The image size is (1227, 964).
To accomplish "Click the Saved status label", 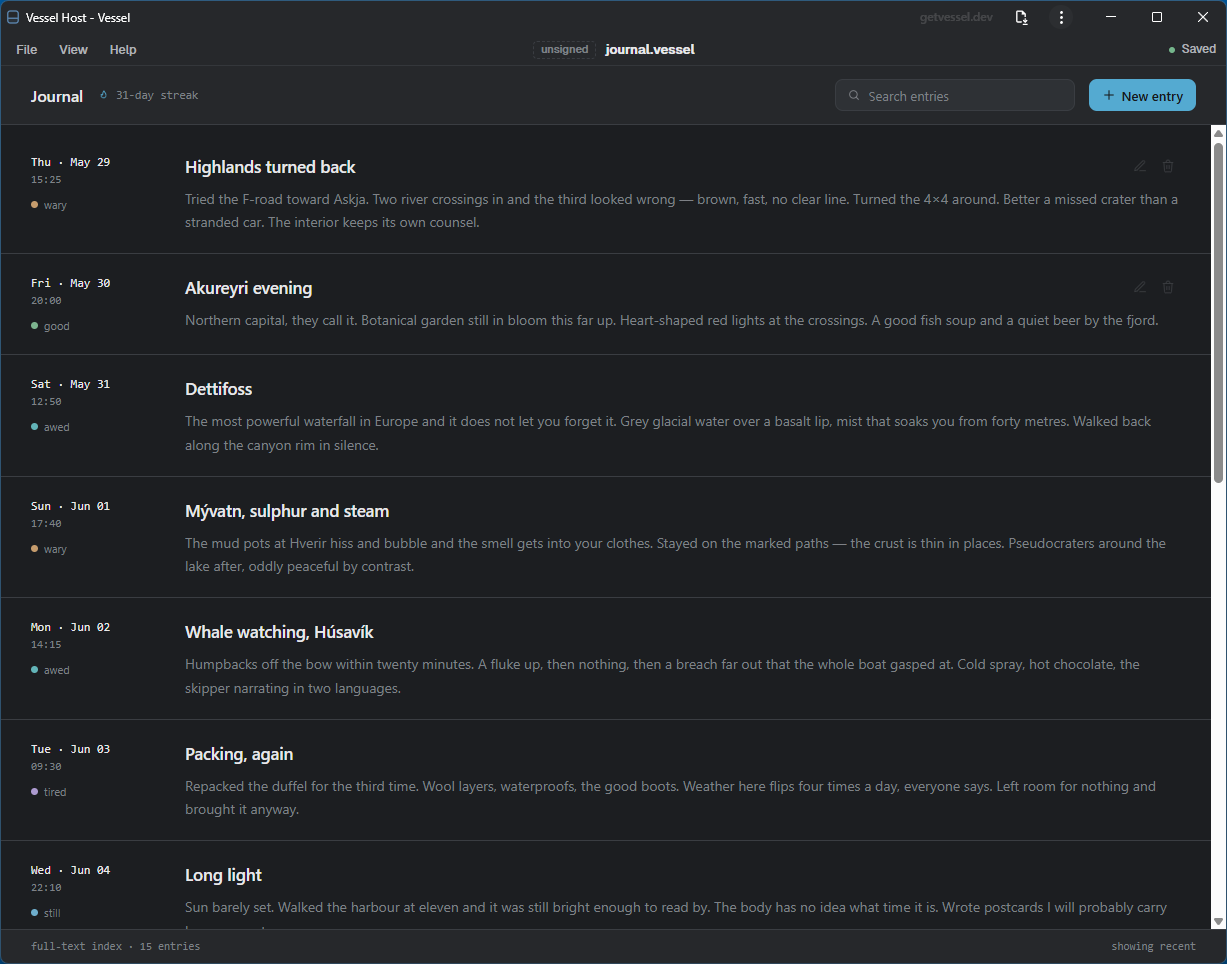I will coord(1199,49).
